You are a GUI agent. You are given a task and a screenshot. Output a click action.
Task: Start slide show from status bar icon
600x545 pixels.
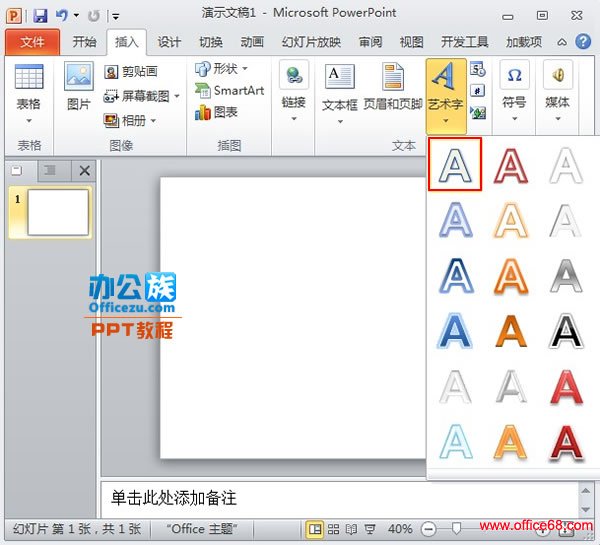370,529
